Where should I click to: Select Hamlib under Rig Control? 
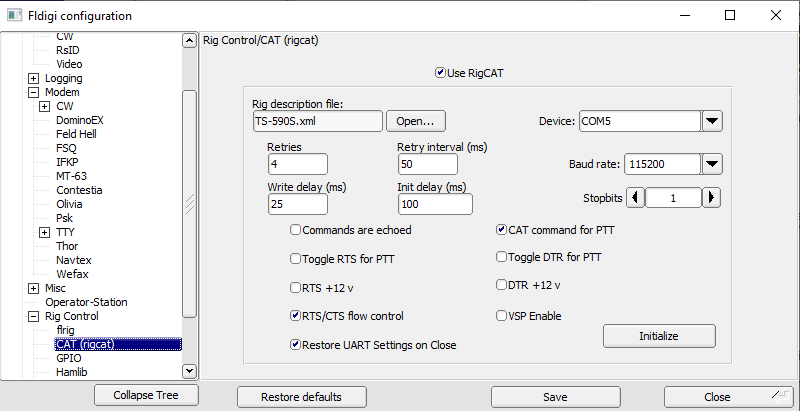click(x=72, y=372)
